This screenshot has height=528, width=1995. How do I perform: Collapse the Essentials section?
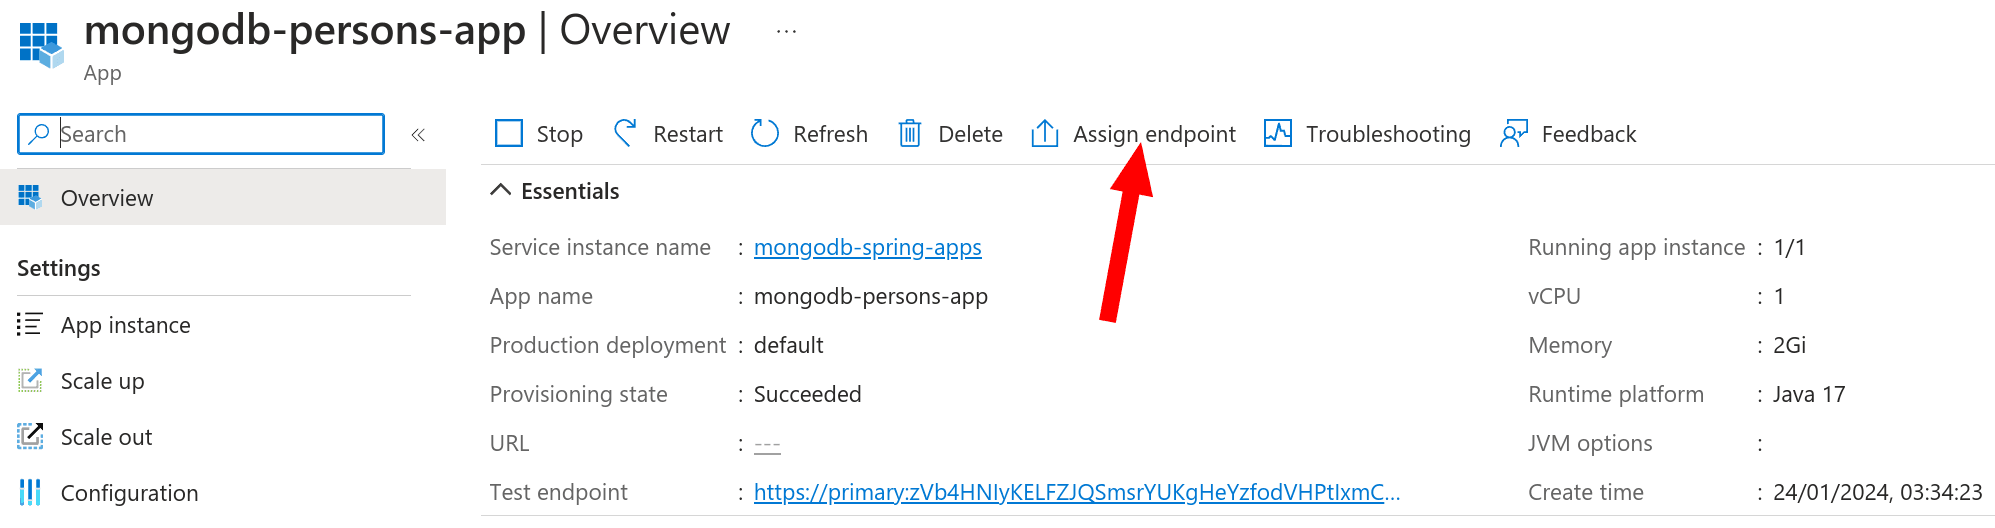coord(501,191)
